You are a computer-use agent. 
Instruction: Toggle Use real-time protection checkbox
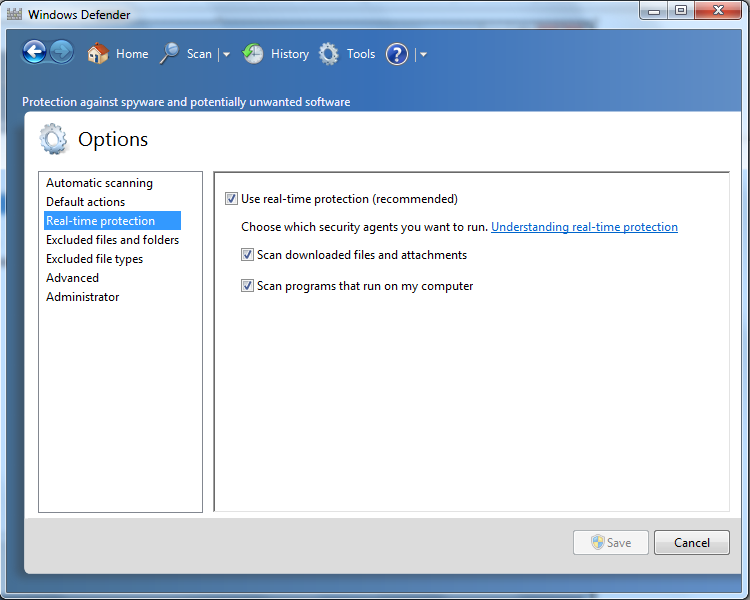click(232, 199)
